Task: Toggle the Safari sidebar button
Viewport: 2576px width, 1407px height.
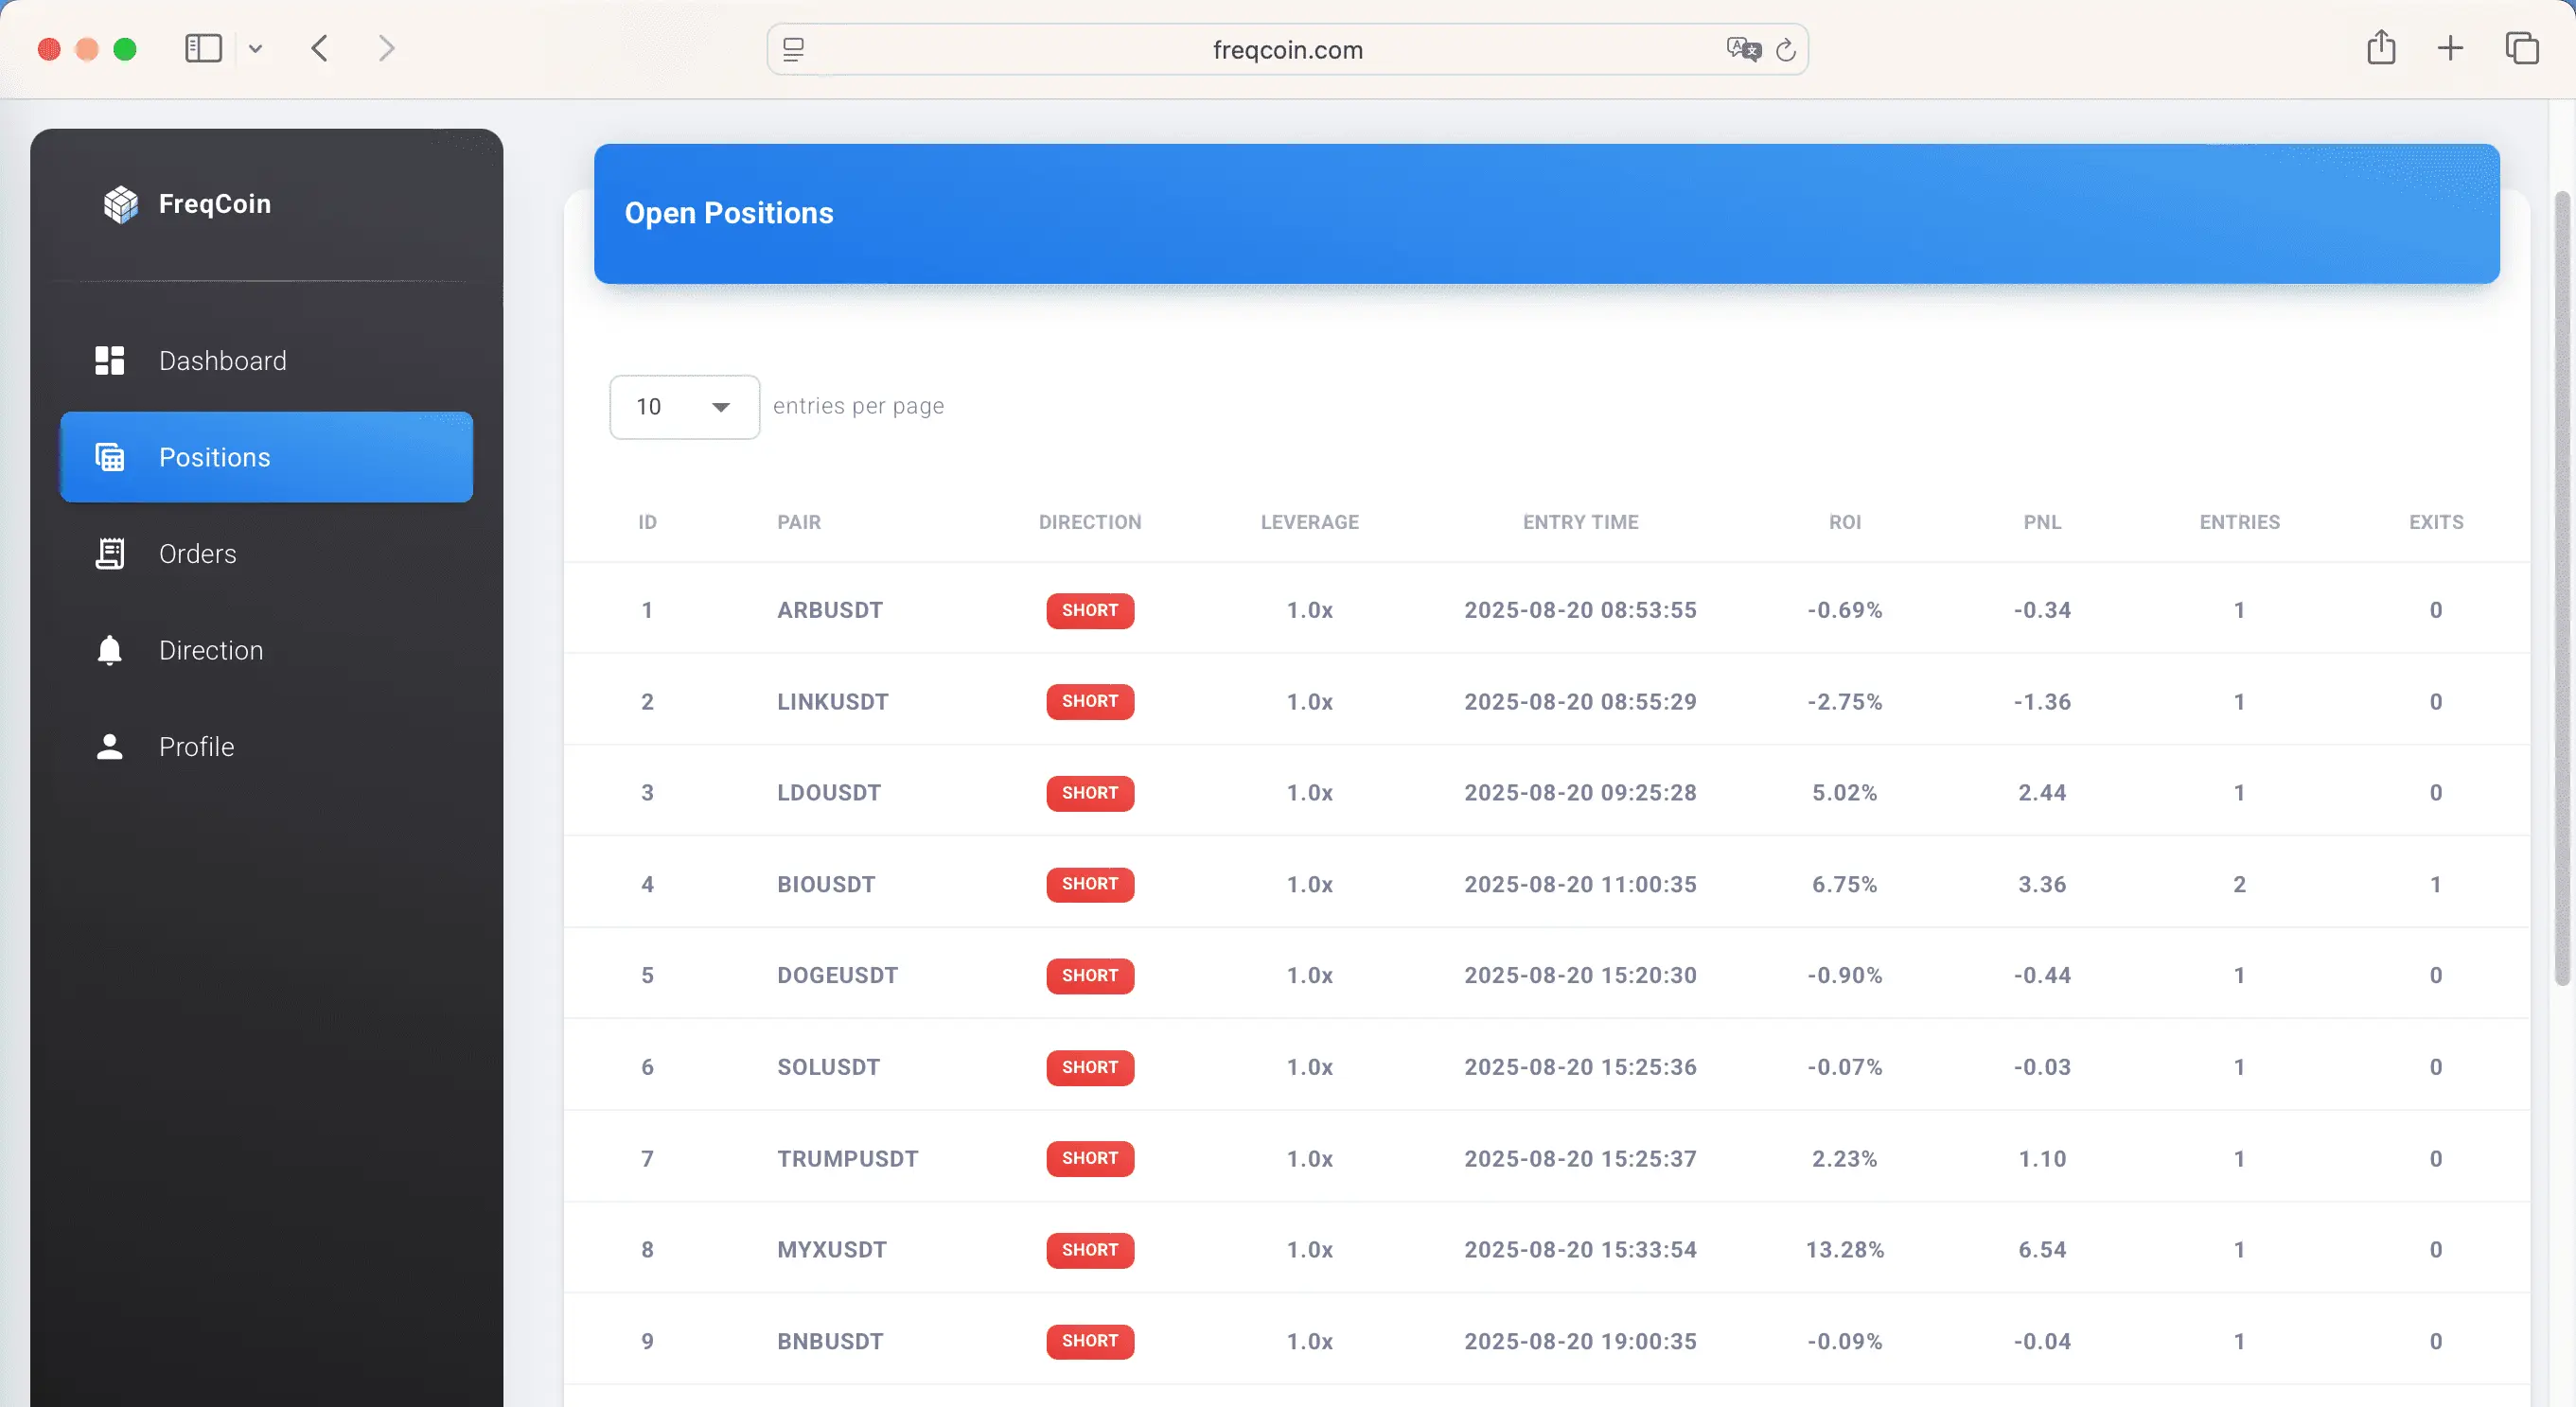Action: [x=204, y=48]
